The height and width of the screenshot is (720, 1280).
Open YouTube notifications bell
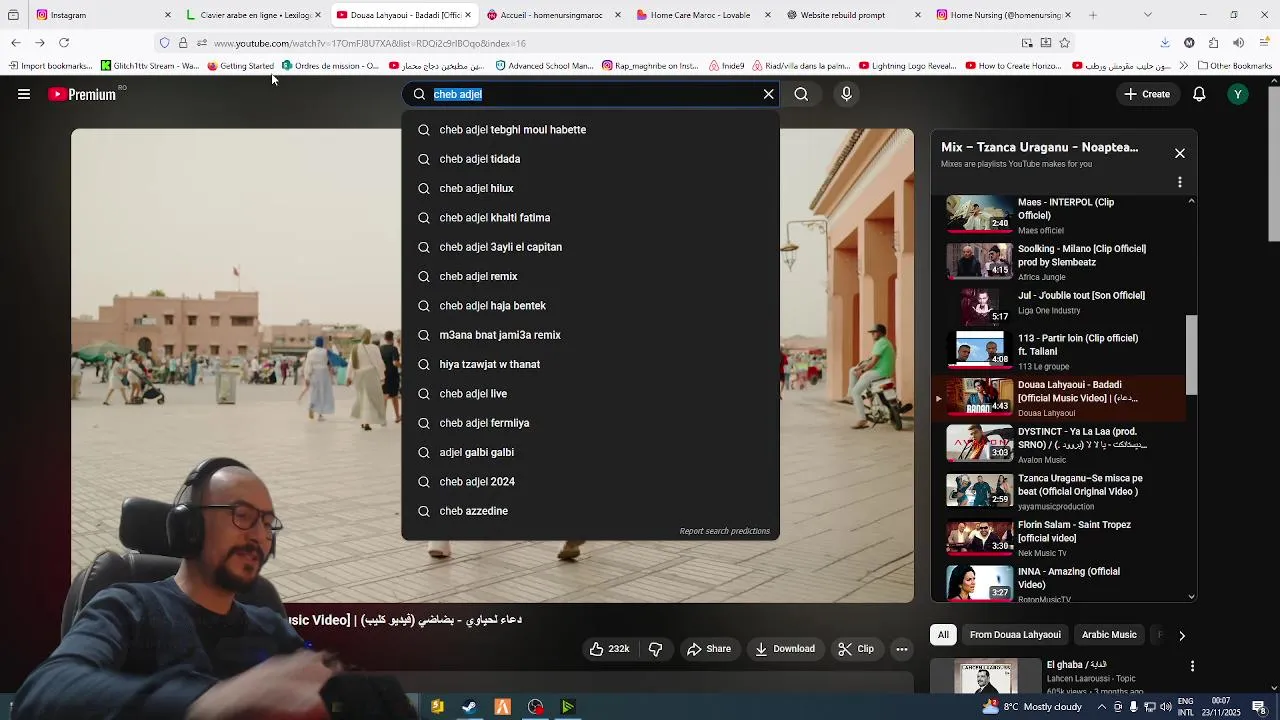tap(1199, 94)
